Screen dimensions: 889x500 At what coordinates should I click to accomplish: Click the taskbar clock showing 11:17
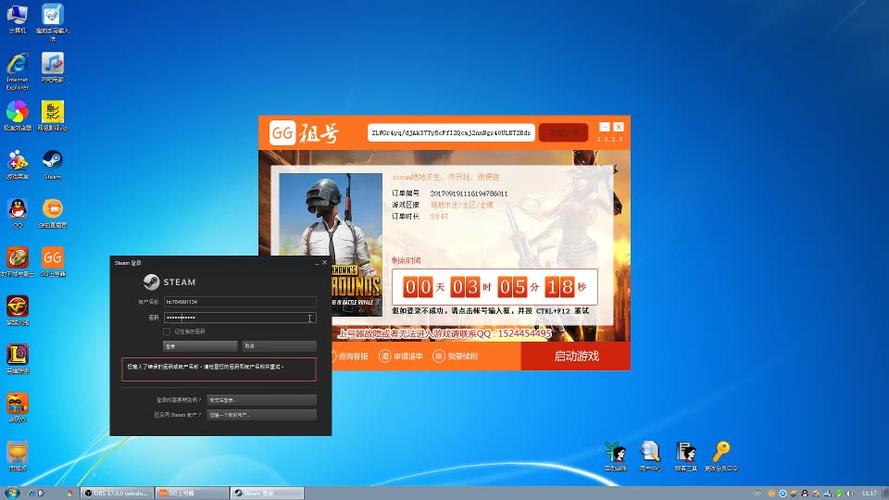pos(869,493)
